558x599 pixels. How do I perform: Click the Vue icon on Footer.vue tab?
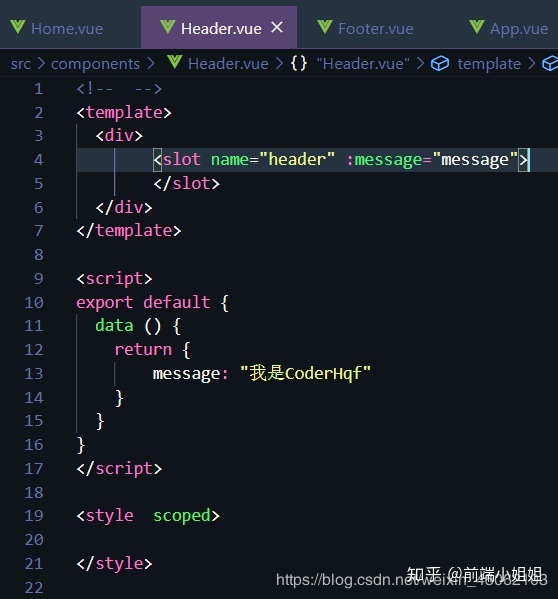click(325, 27)
